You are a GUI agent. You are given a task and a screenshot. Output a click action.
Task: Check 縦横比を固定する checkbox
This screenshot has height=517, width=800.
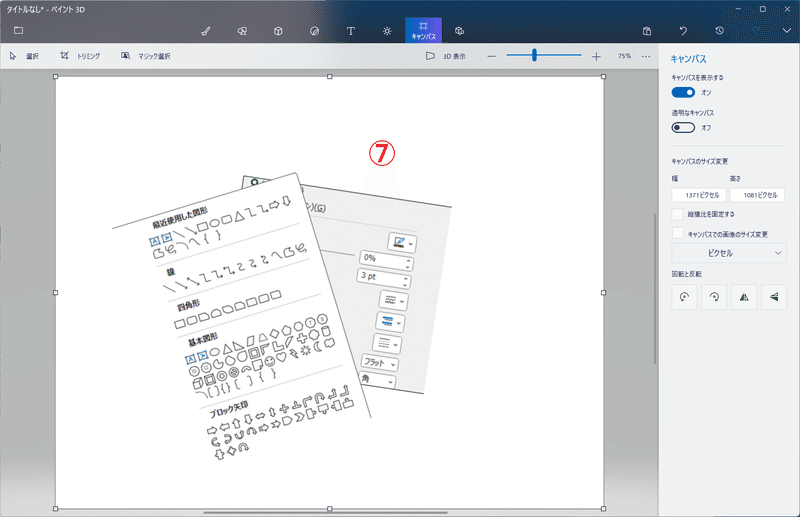(x=677, y=214)
